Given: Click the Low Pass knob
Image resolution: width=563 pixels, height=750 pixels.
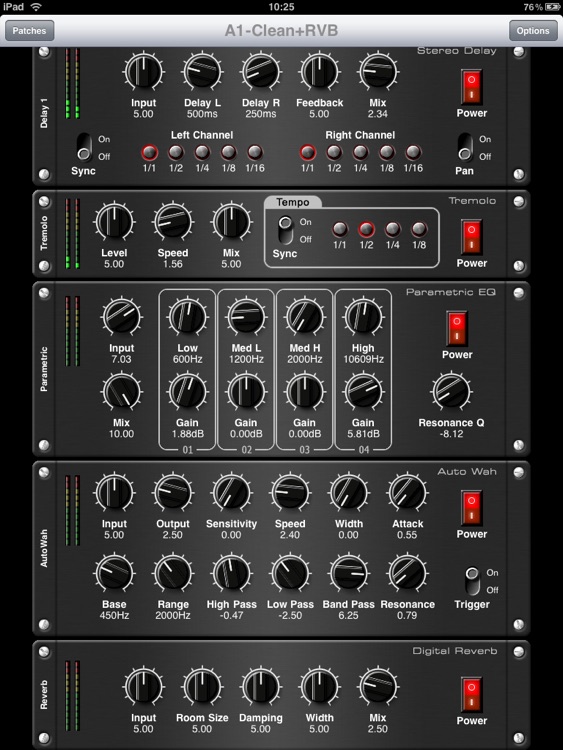Looking at the screenshot, I should pyautogui.click(x=290, y=573).
